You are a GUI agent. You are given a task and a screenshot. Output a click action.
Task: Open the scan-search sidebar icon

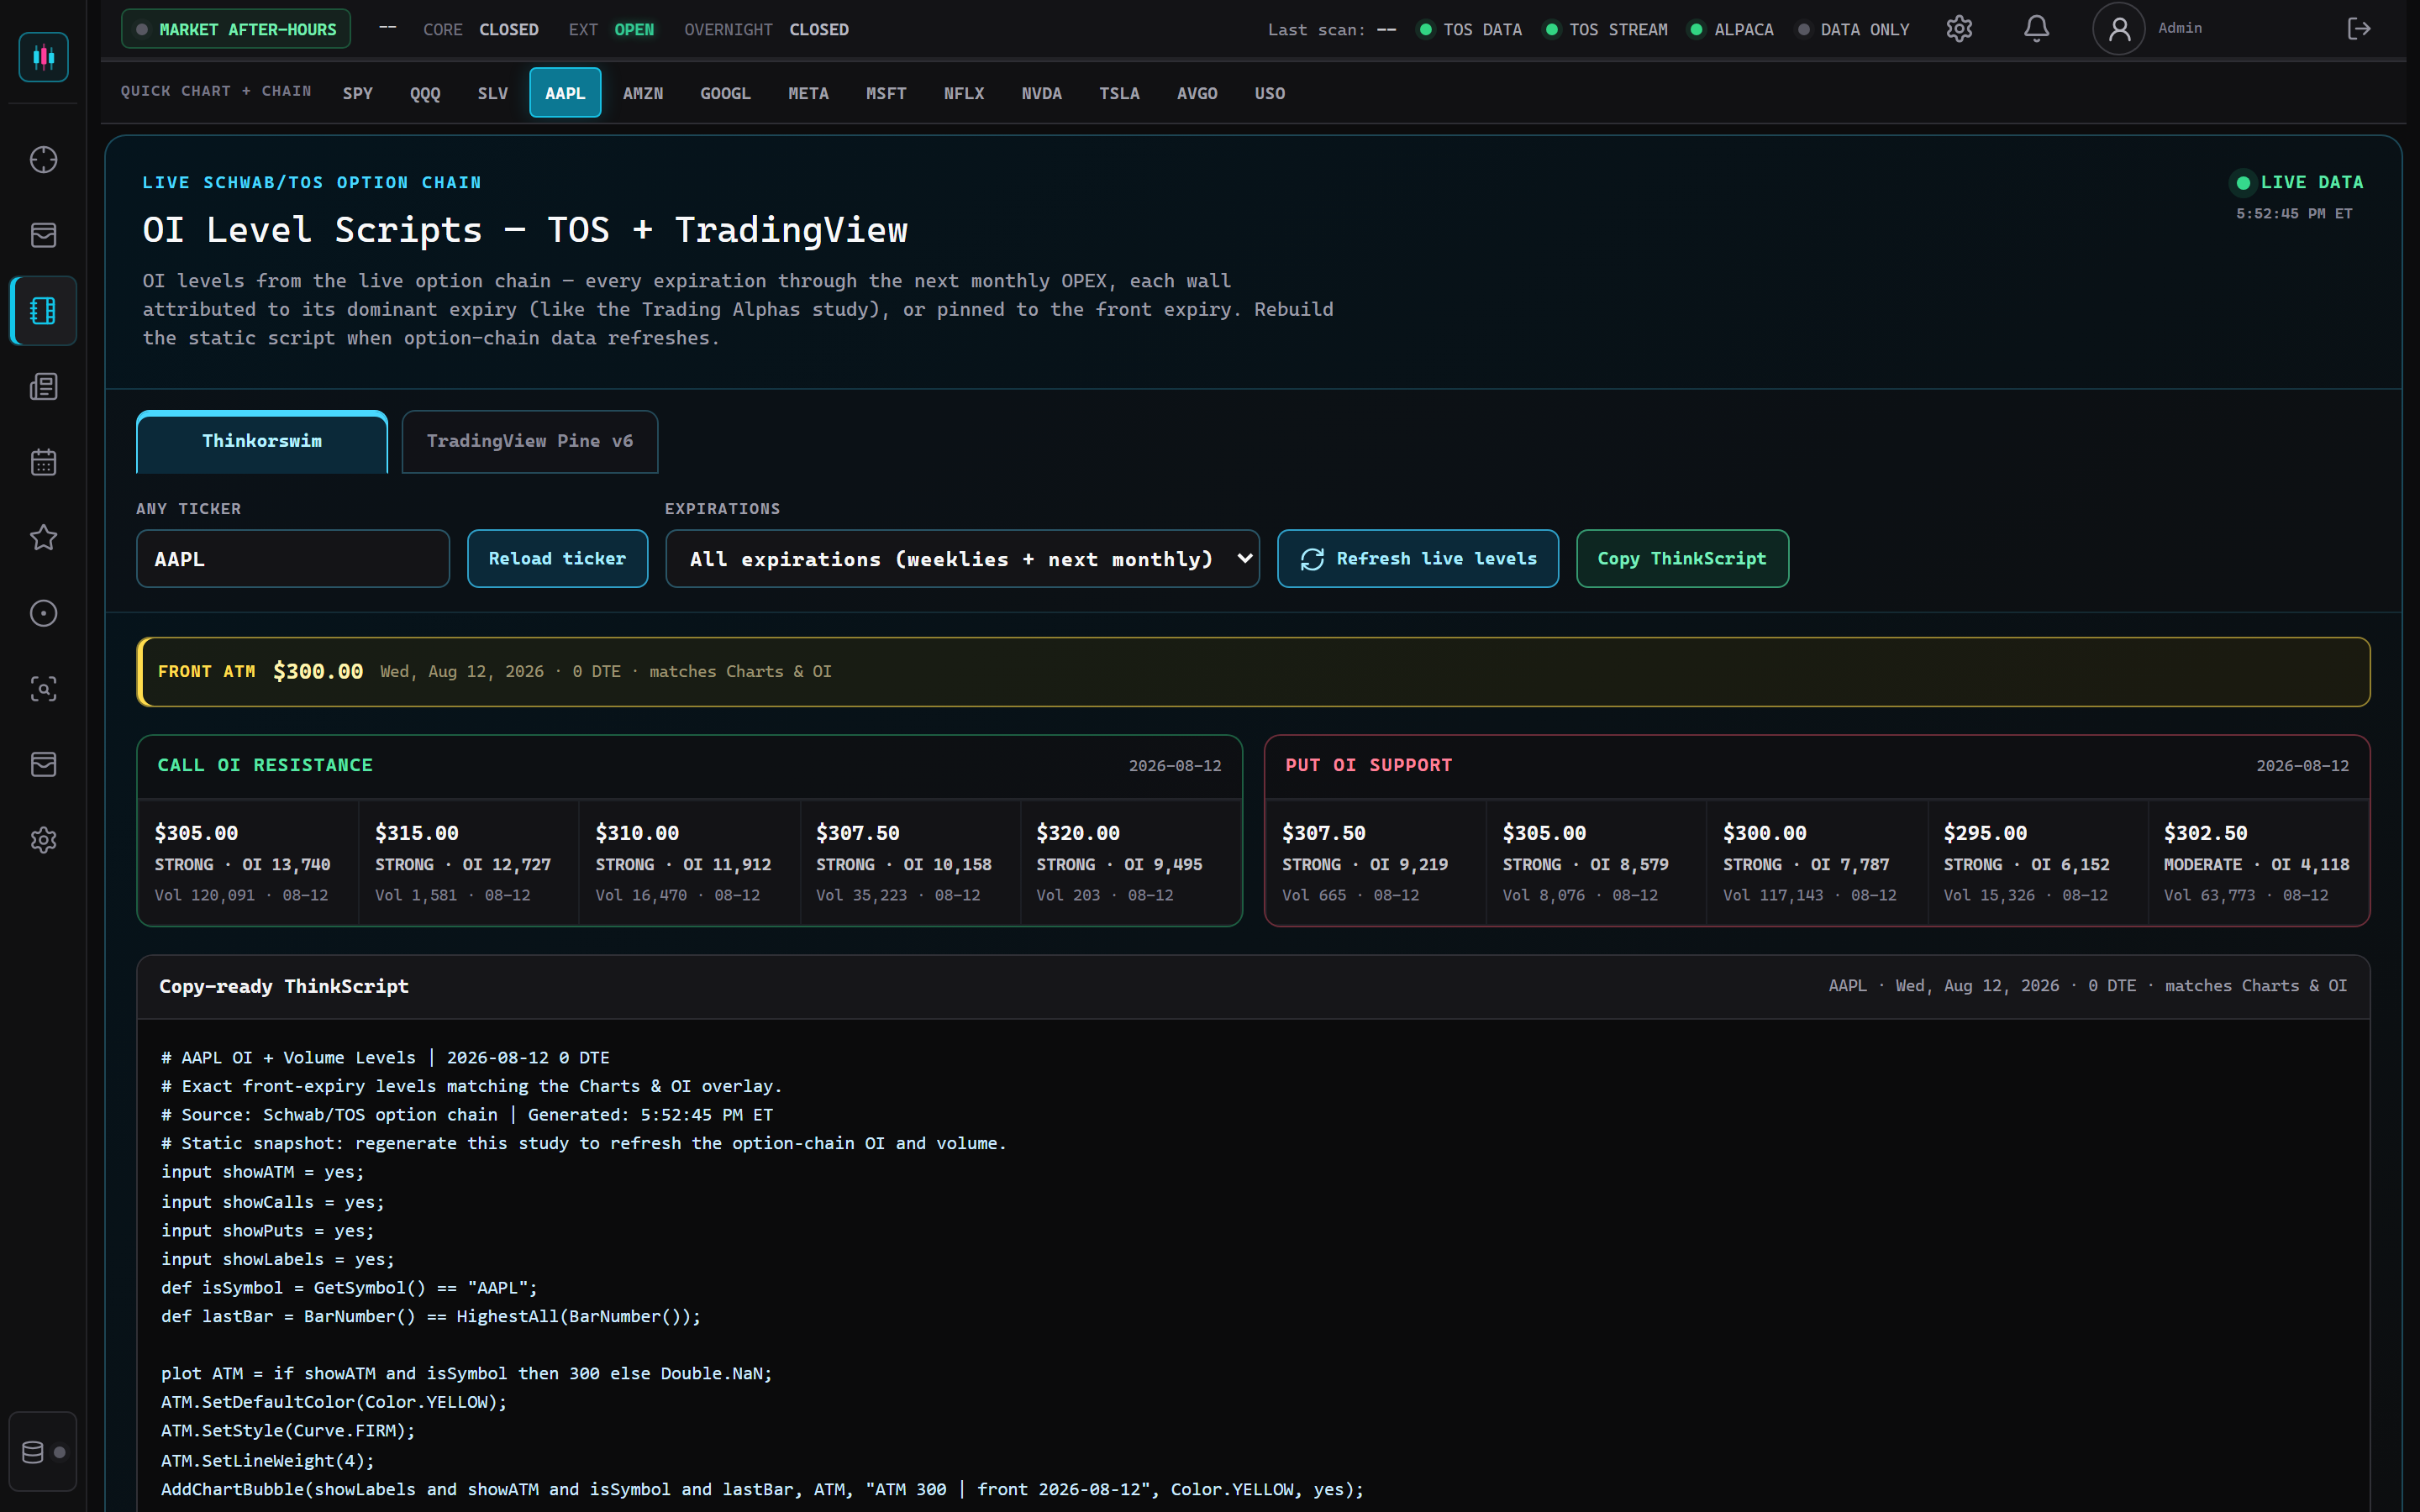coord(43,689)
